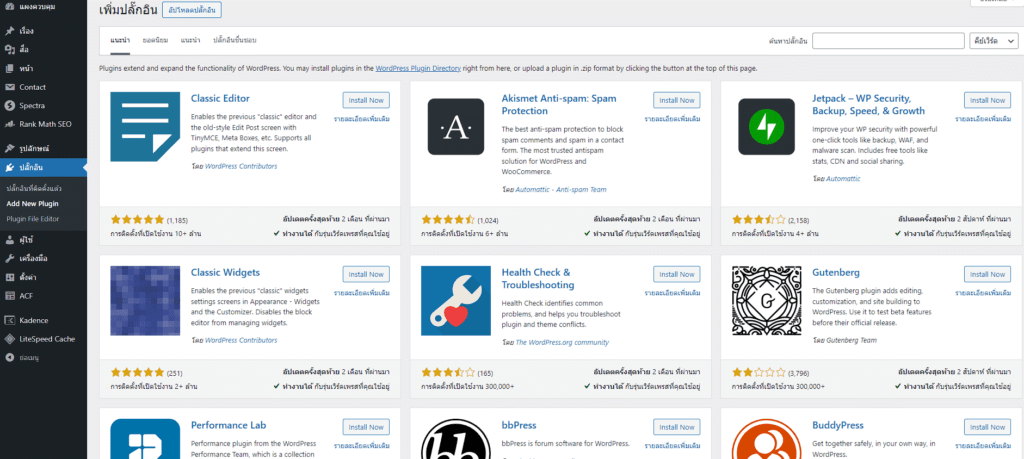Open the Performance Lab title link

[x=229, y=425]
